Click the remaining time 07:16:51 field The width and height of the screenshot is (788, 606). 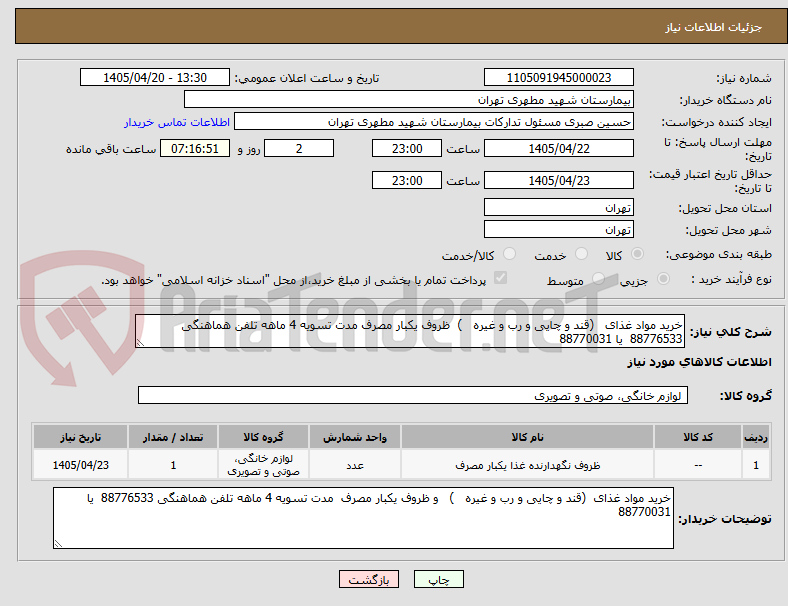click(x=195, y=149)
